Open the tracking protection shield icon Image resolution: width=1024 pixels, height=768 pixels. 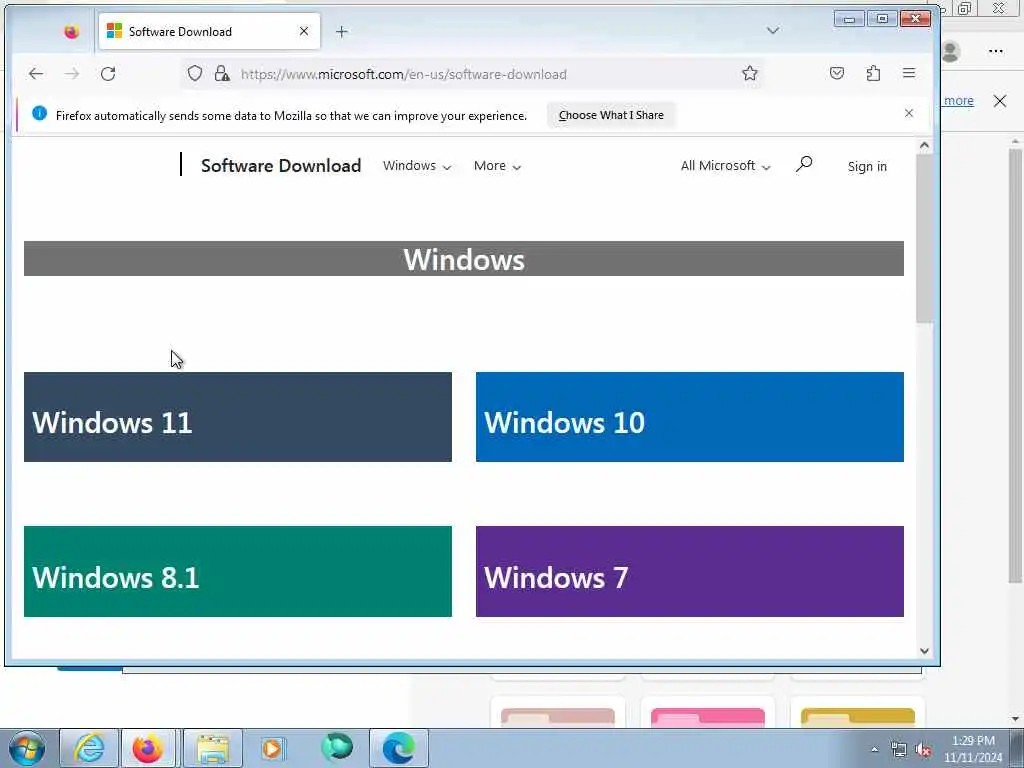(x=195, y=73)
